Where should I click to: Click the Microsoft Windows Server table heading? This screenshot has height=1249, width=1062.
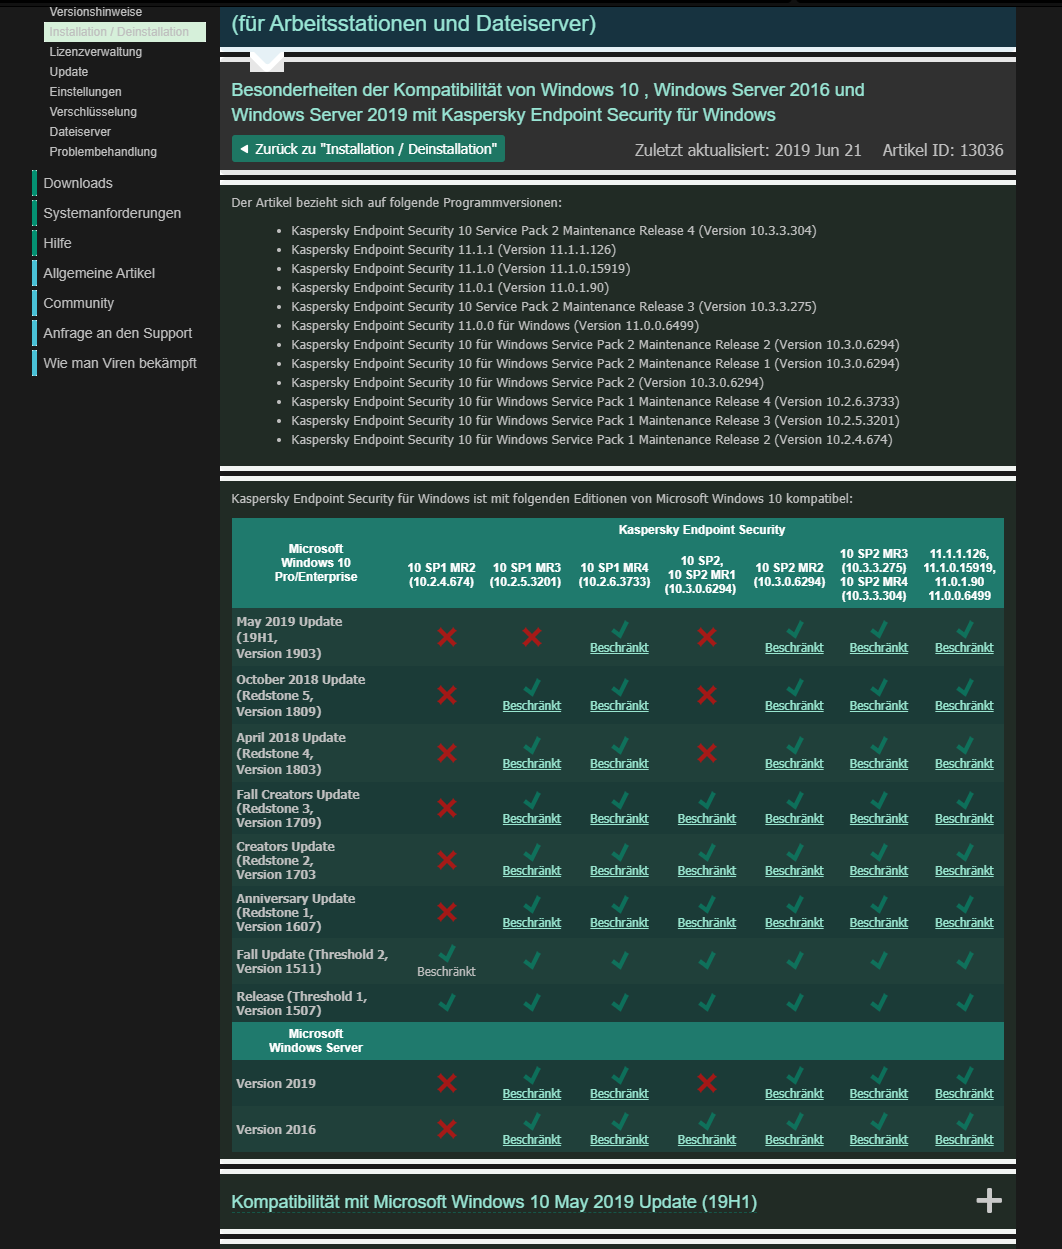point(316,1041)
